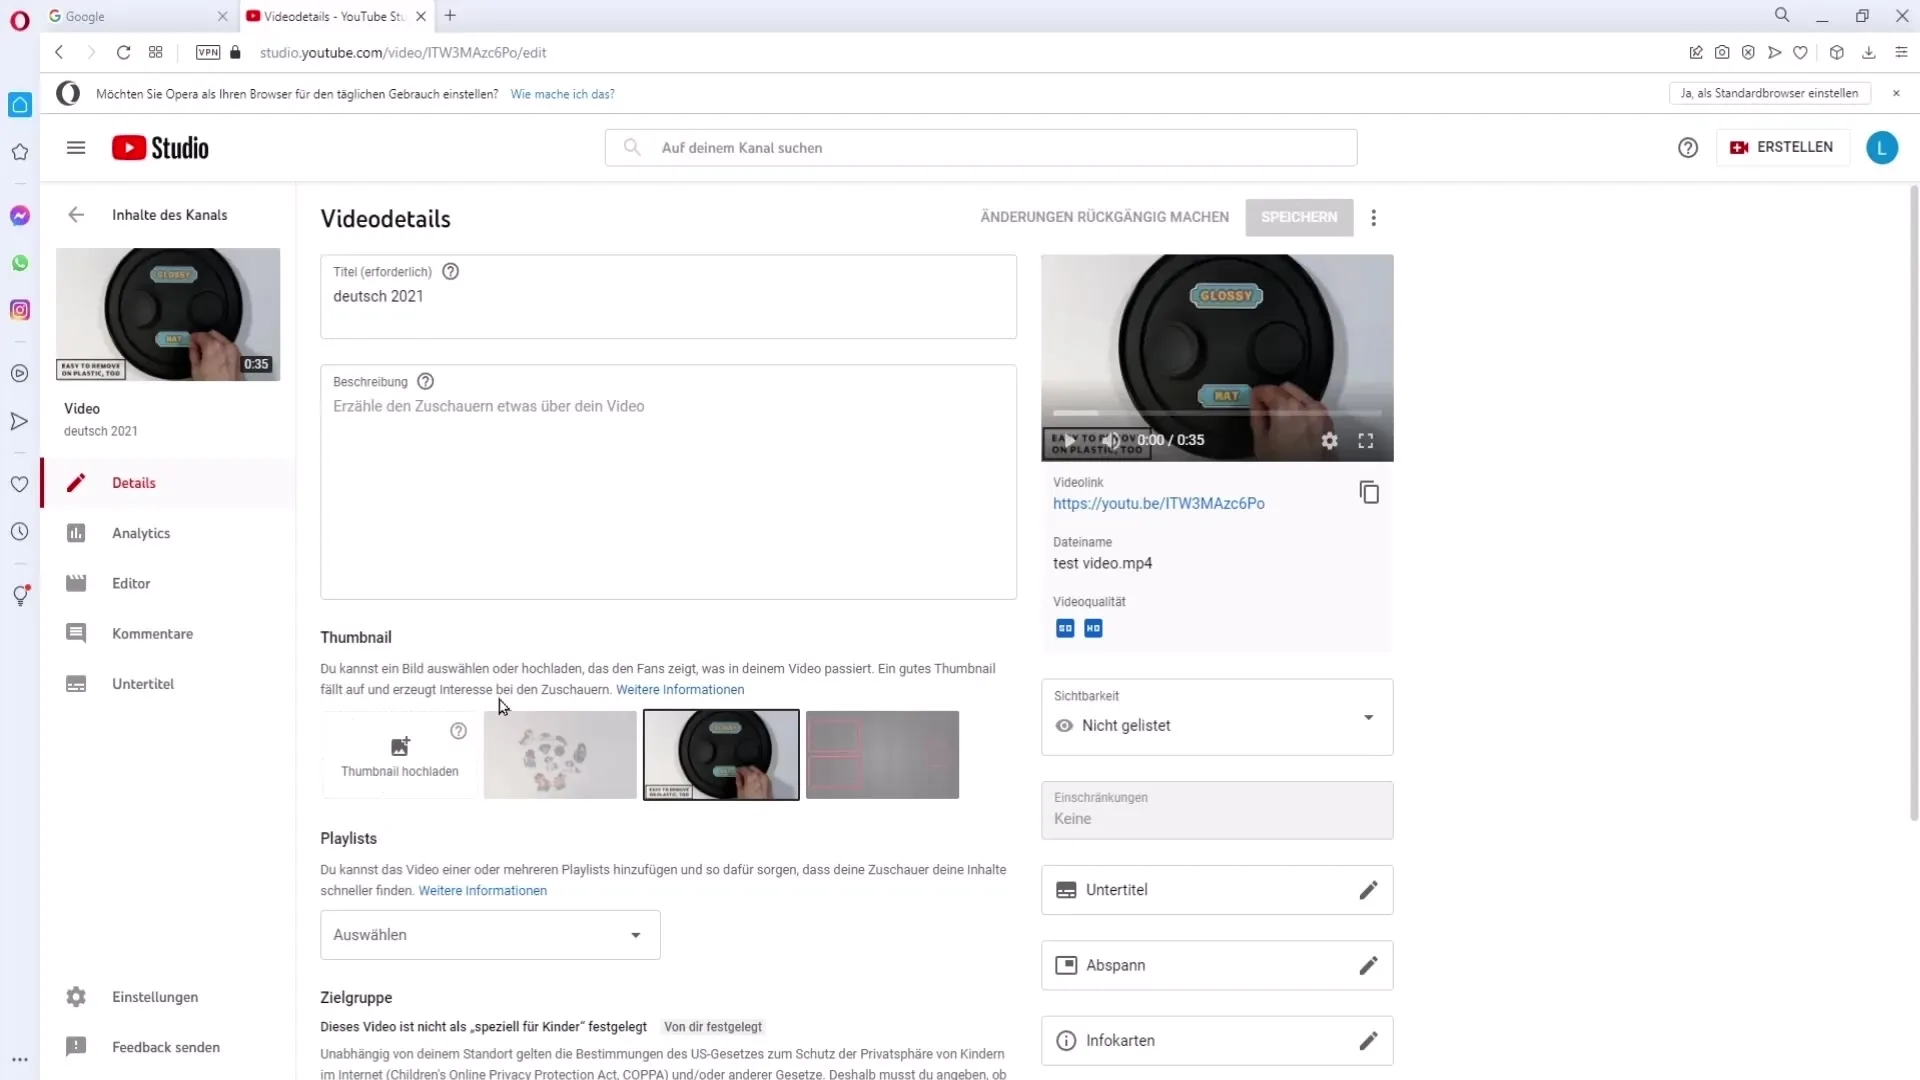Click the Untertitel edit pencil toggle
Screen dimensions: 1920x1080
pyautogui.click(x=1367, y=890)
